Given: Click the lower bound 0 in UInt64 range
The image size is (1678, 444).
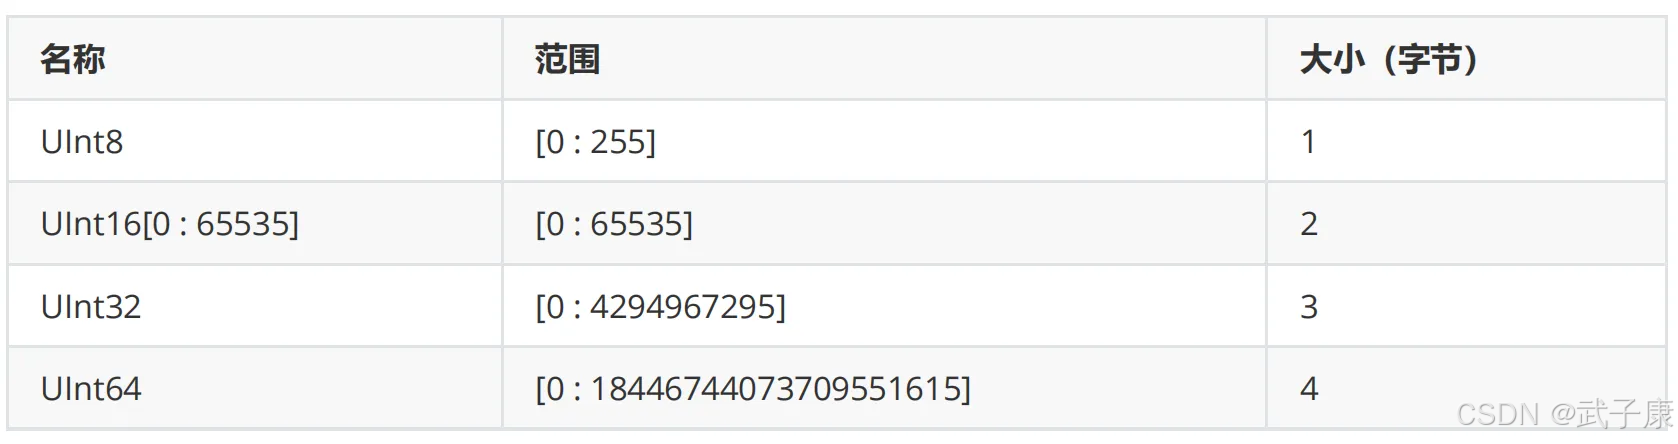Looking at the screenshot, I should tap(554, 389).
